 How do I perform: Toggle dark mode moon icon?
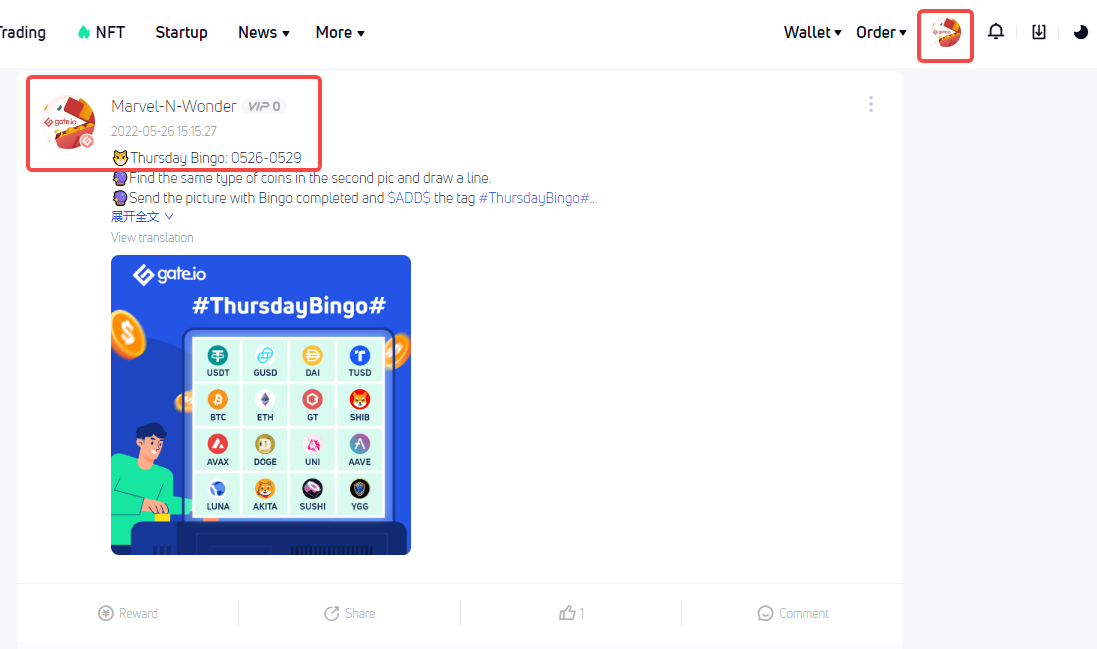pyautogui.click(x=1081, y=32)
